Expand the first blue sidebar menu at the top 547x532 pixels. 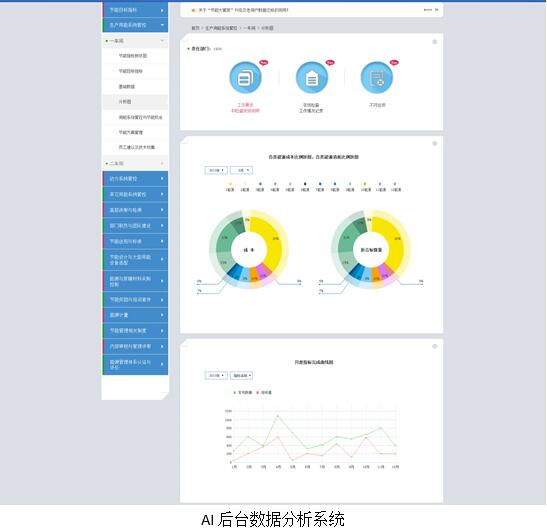point(135,10)
